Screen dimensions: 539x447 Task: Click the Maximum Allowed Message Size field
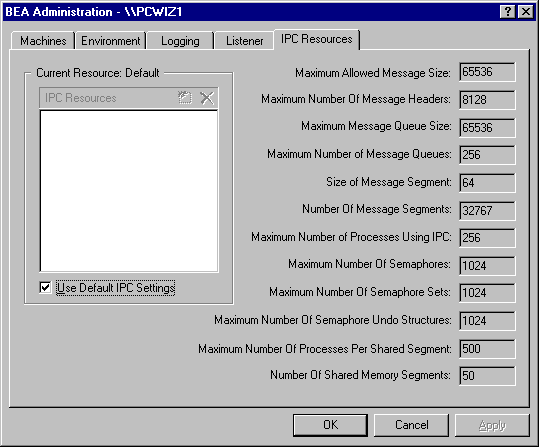coord(487,72)
